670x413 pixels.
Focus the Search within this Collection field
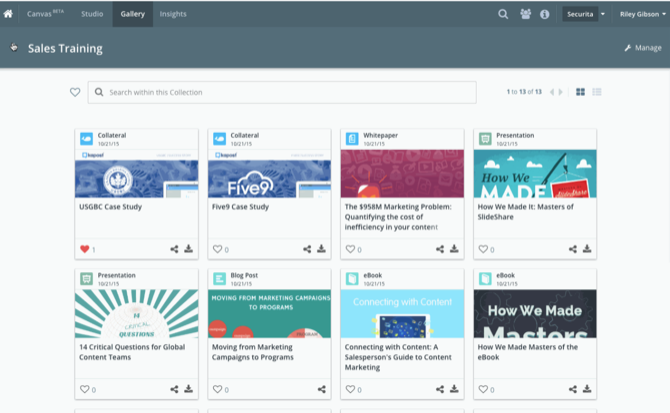coord(290,92)
